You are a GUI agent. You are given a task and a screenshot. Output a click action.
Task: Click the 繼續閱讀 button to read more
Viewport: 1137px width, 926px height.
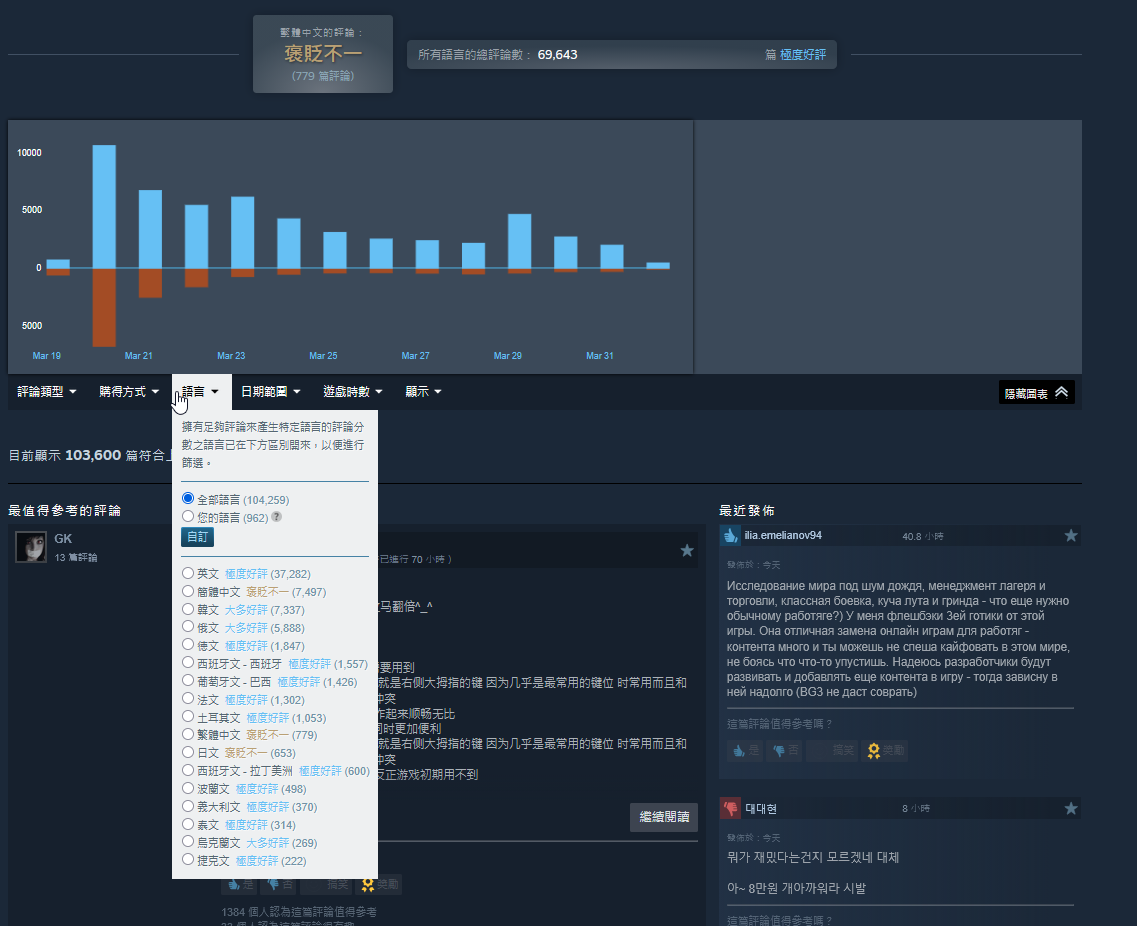663,817
